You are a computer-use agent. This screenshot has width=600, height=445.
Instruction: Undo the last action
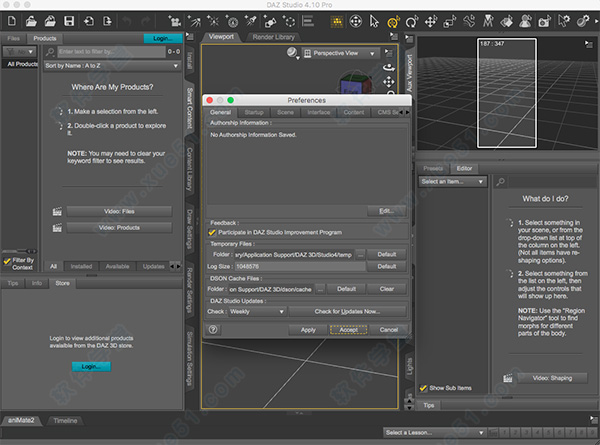127,21
